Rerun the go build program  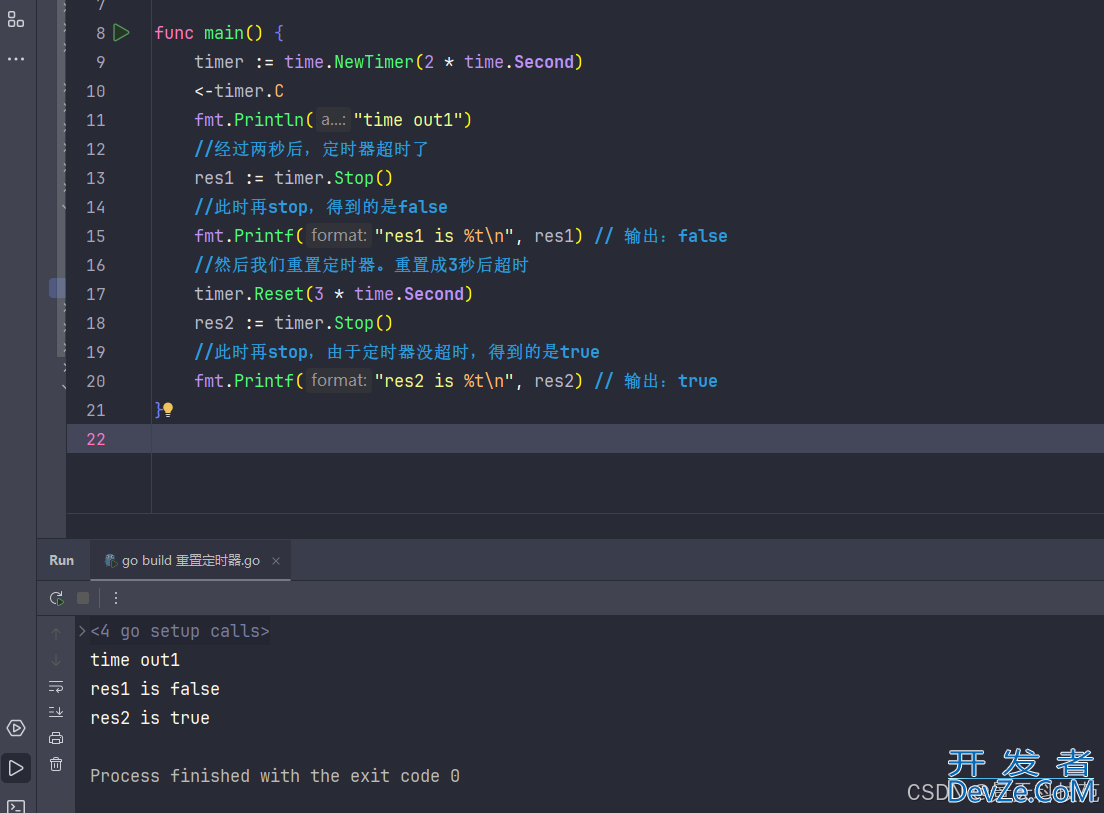click(x=56, y=598)
